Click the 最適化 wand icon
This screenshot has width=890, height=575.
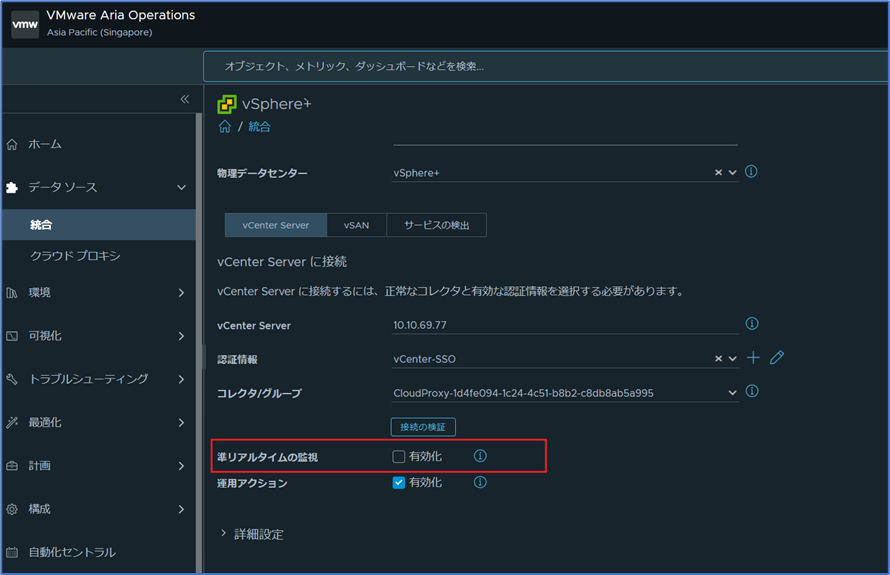[x=12, y=422]
